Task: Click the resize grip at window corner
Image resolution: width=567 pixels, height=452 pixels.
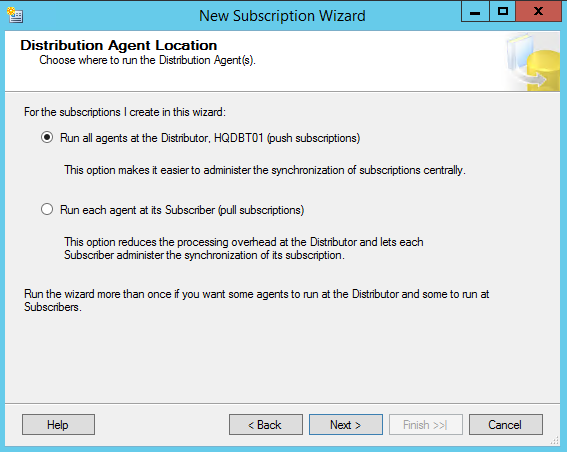Action: [555, 440]
